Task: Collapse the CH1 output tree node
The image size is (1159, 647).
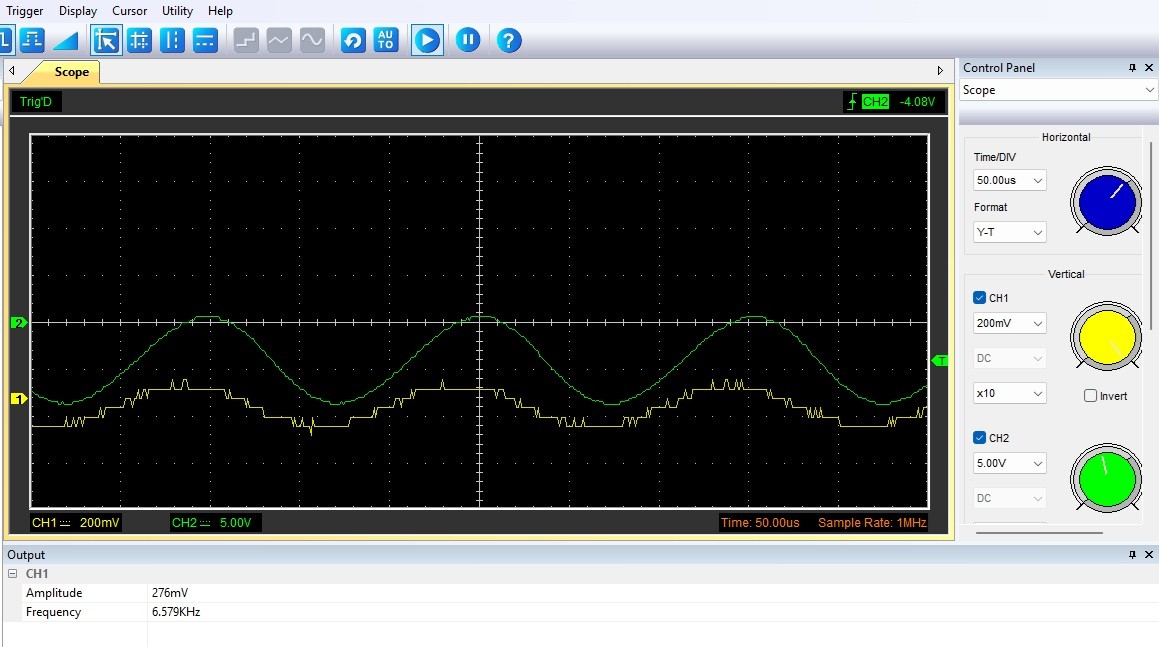Action: (x=13, y=573)
